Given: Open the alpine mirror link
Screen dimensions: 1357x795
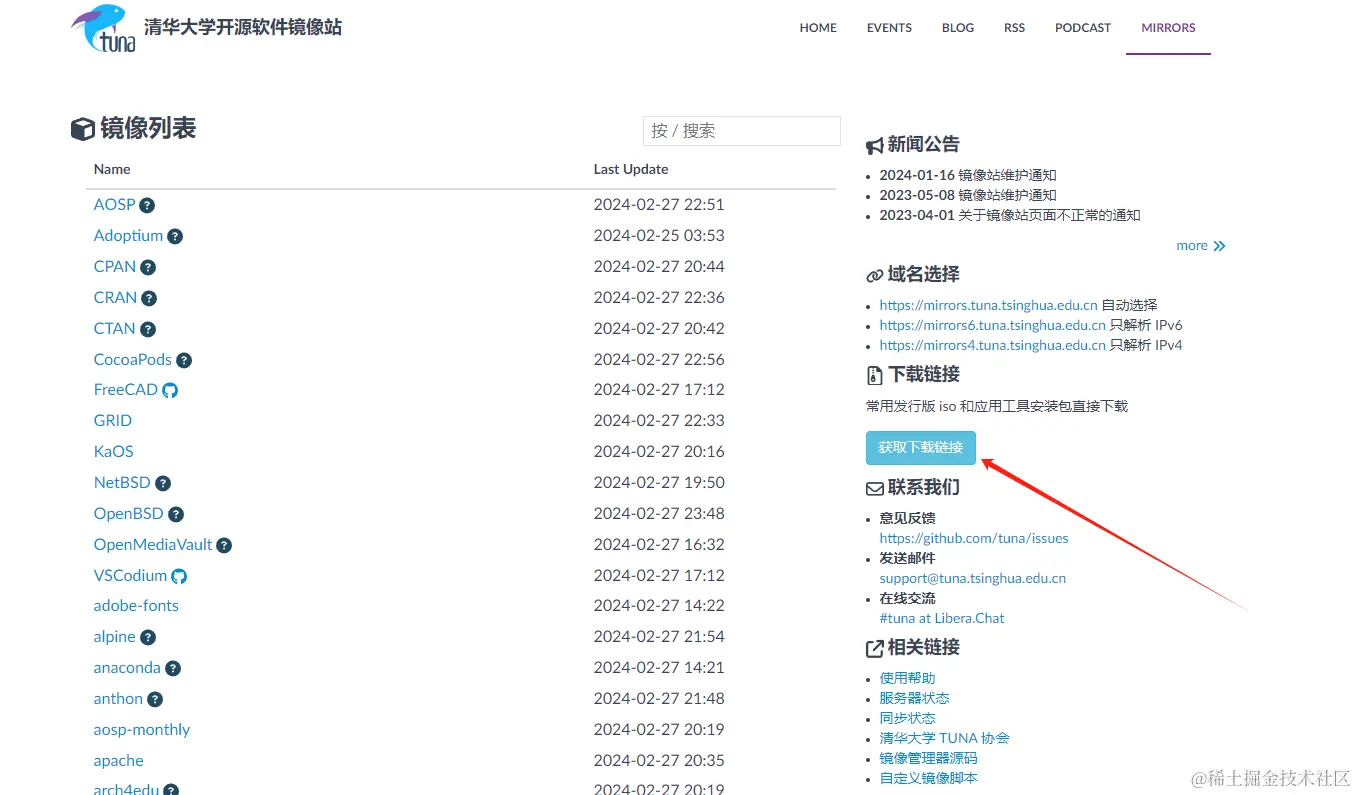Looking at the screenshot, I should pos(115,637).
